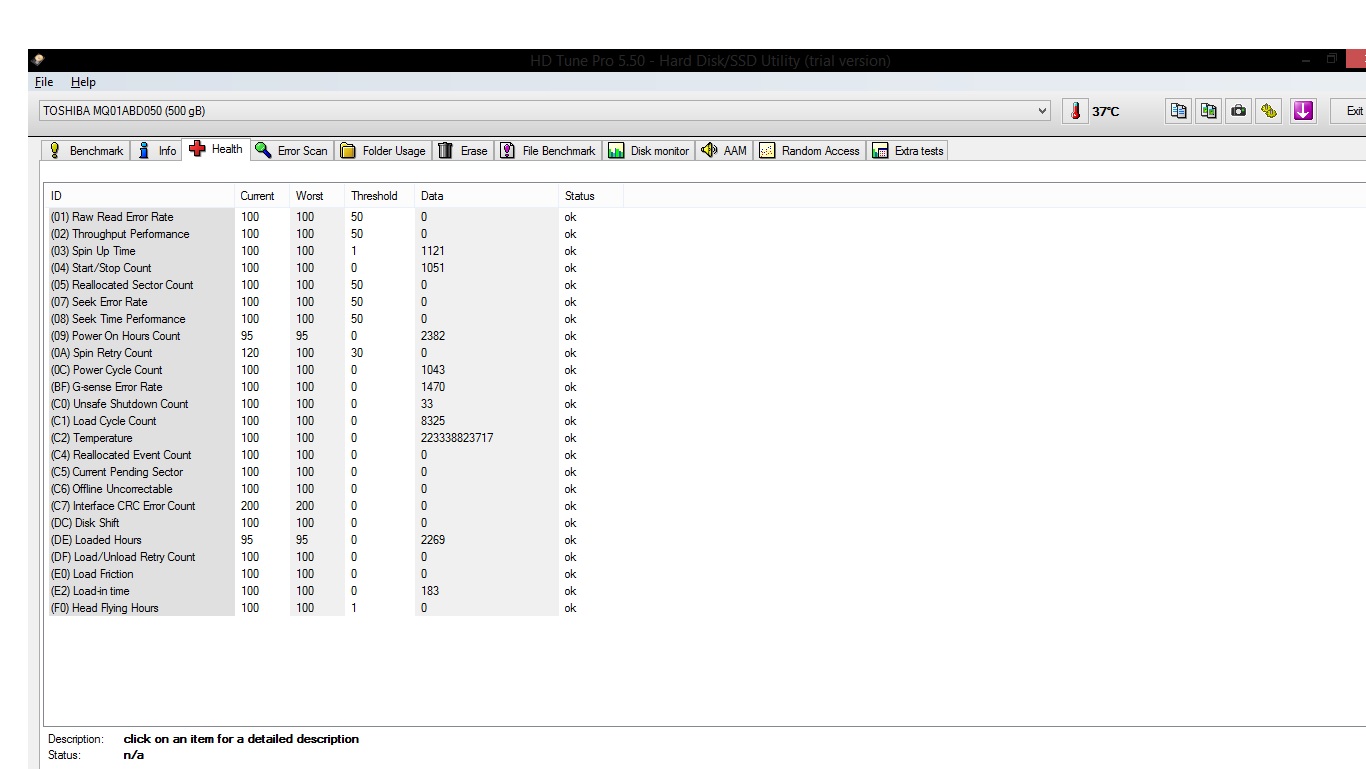
Task: Open the Random Access tab
Action: coord(810,151)
